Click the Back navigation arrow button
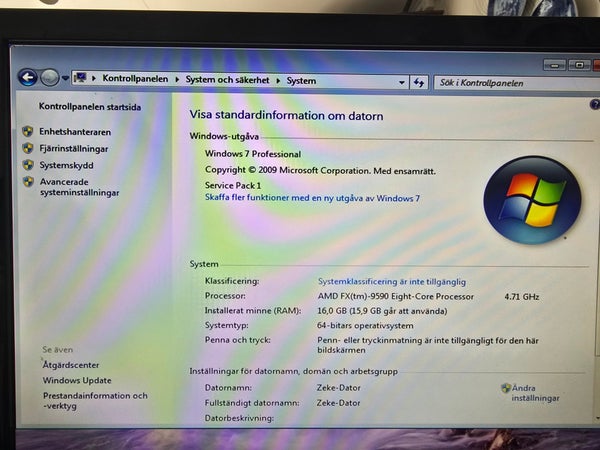Screen dimensions: 600x450 pos(28,78)
